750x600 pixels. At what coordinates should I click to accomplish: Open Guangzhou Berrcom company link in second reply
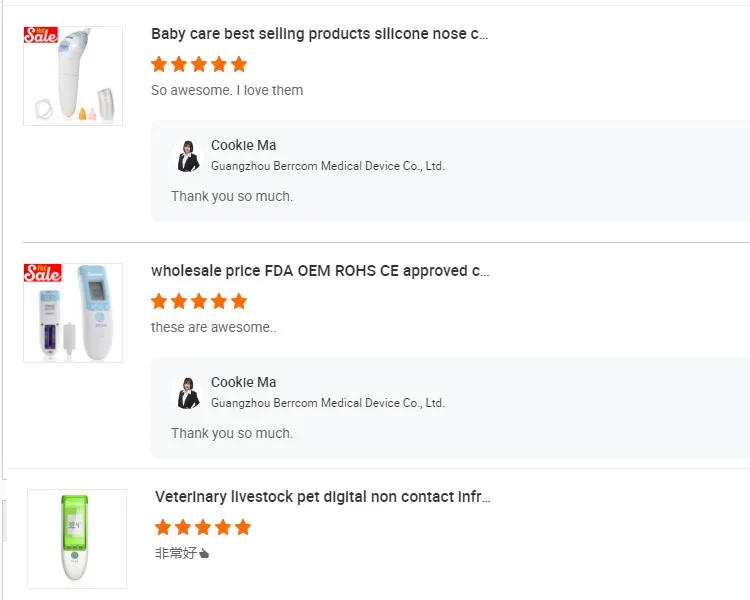pyautogui.click(x=327, y=403)
